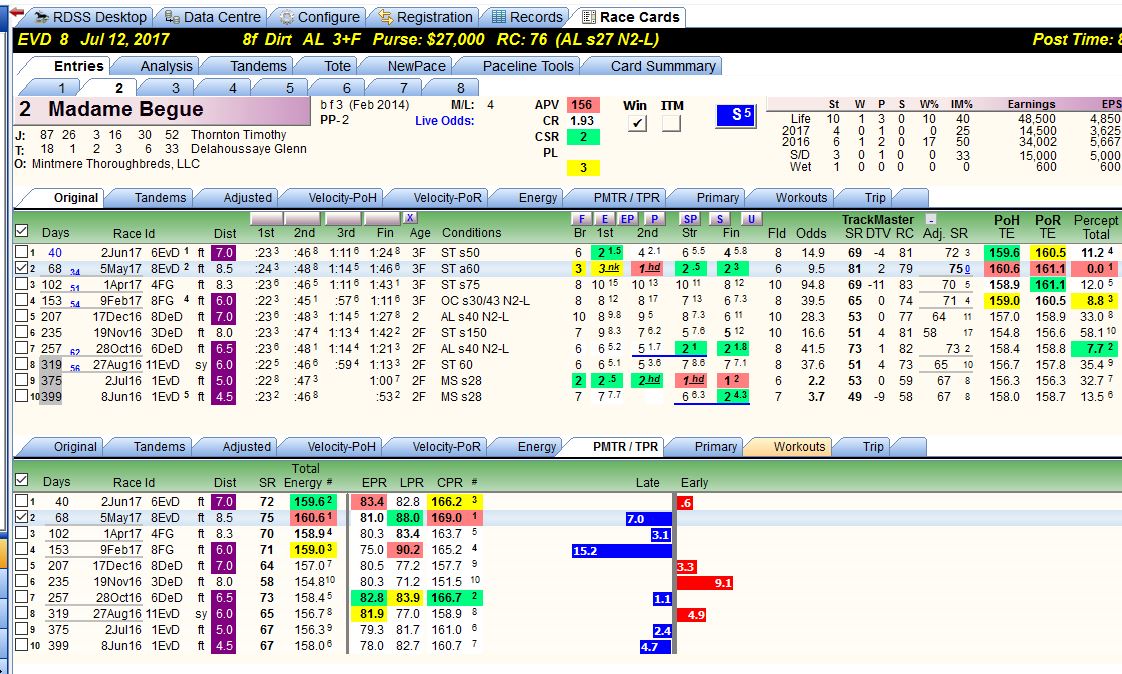
Task: Open Adjusted tab in lower panel
Action: [x=246, y=446]
